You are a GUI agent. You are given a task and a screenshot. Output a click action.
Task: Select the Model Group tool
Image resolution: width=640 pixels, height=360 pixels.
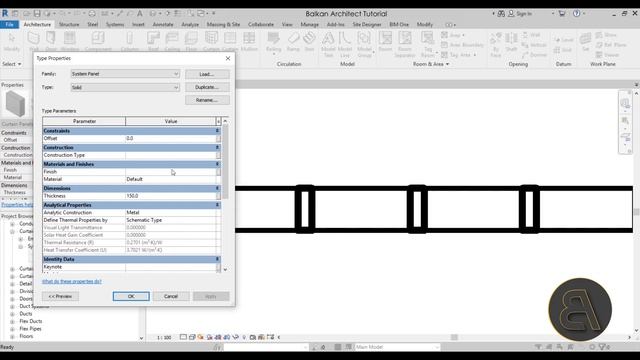(364, 44)
